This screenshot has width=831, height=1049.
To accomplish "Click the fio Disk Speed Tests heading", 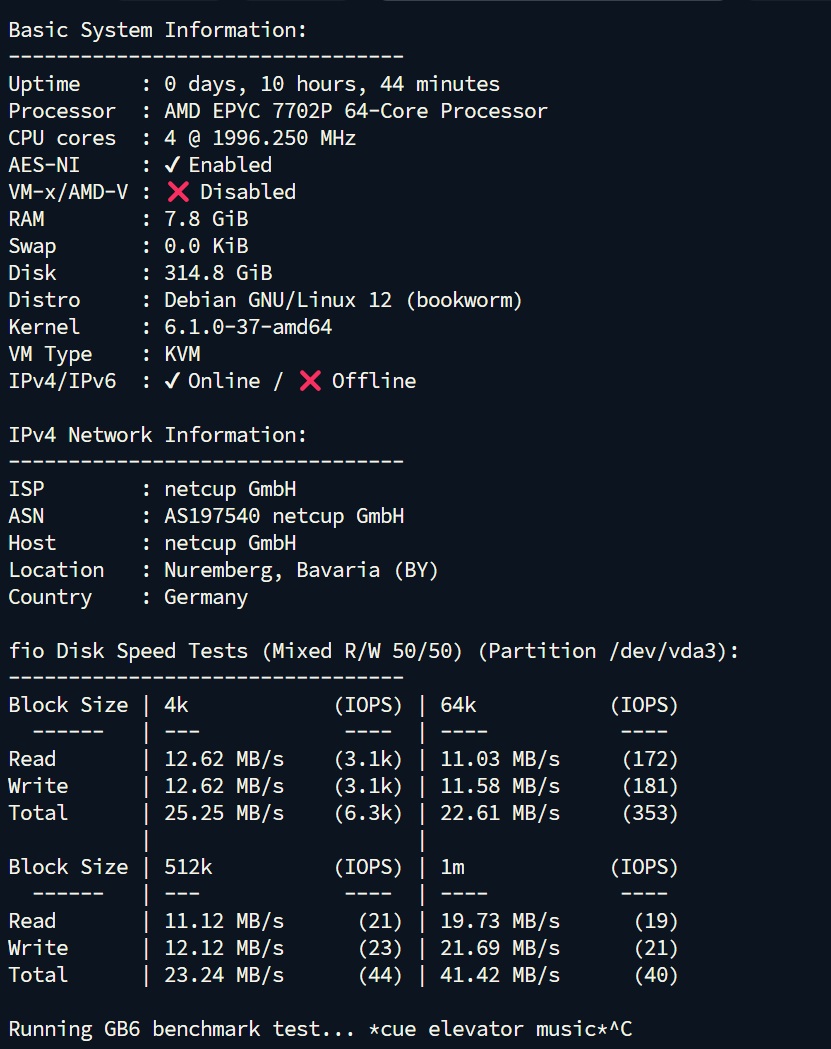I will (x=374, y=651).
